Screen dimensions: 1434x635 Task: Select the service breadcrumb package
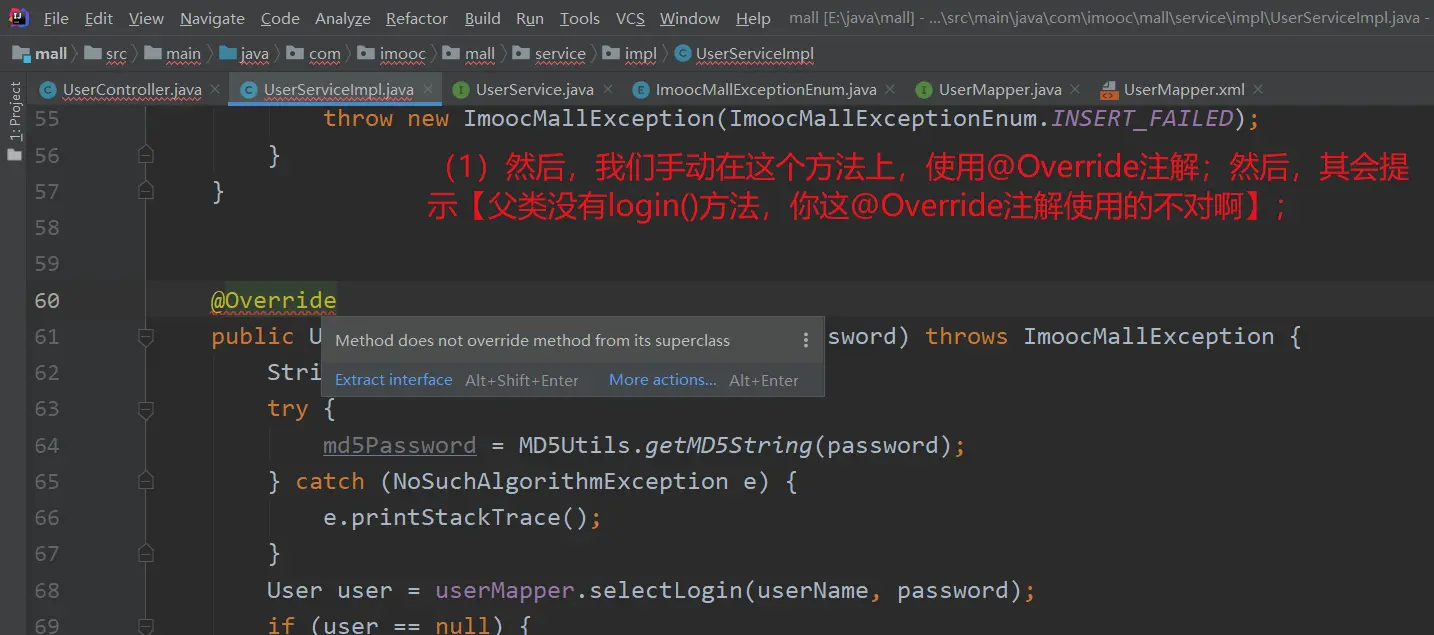(550, 54)
